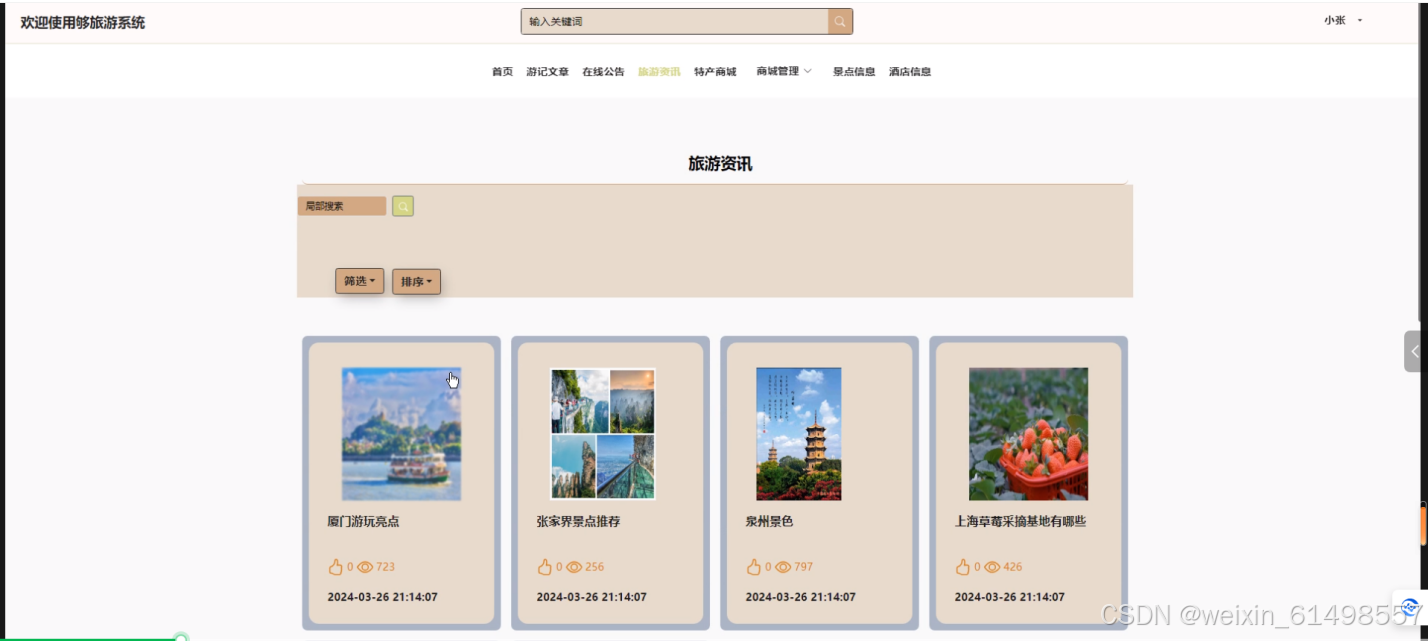
Task: Click the orange scrollbar thumb at right edge
Action: tap(1424, 525)
